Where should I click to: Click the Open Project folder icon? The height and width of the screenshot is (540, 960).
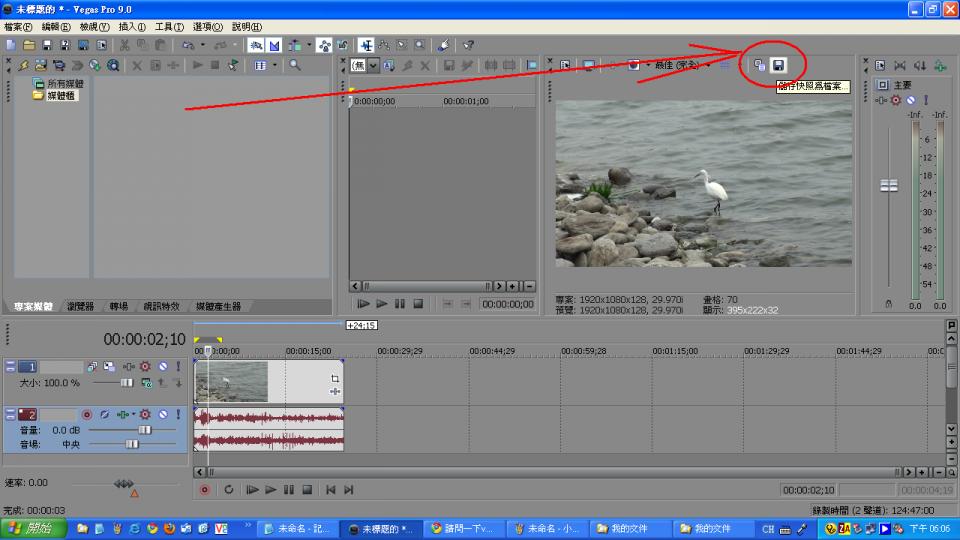click(29, 45)
